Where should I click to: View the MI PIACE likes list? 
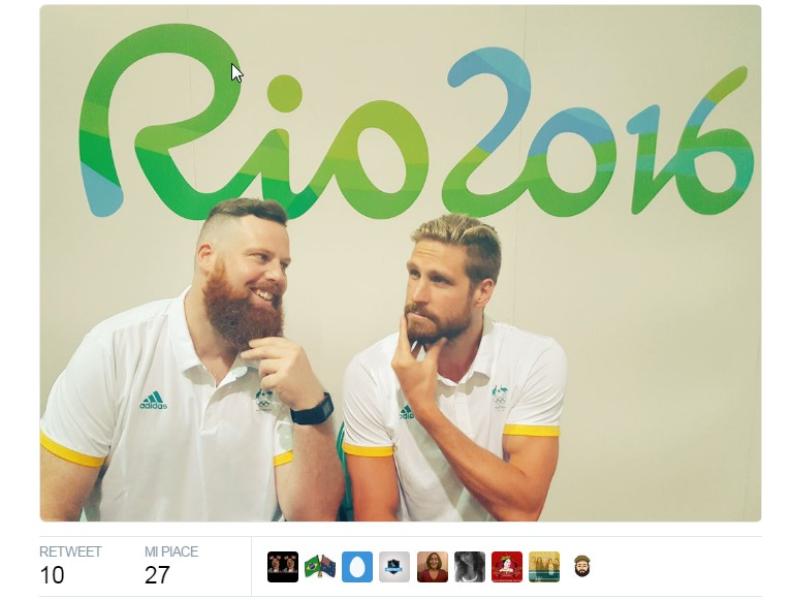171,551
